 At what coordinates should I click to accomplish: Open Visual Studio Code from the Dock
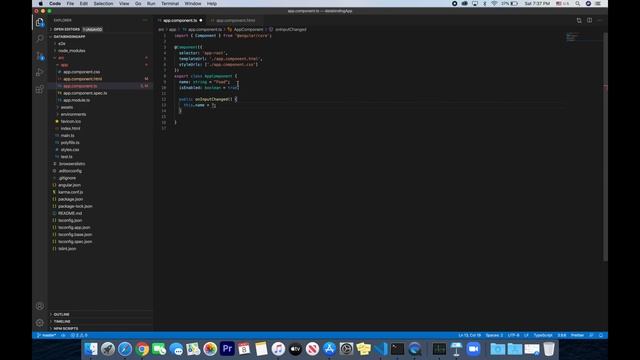(x=380, y=349)
